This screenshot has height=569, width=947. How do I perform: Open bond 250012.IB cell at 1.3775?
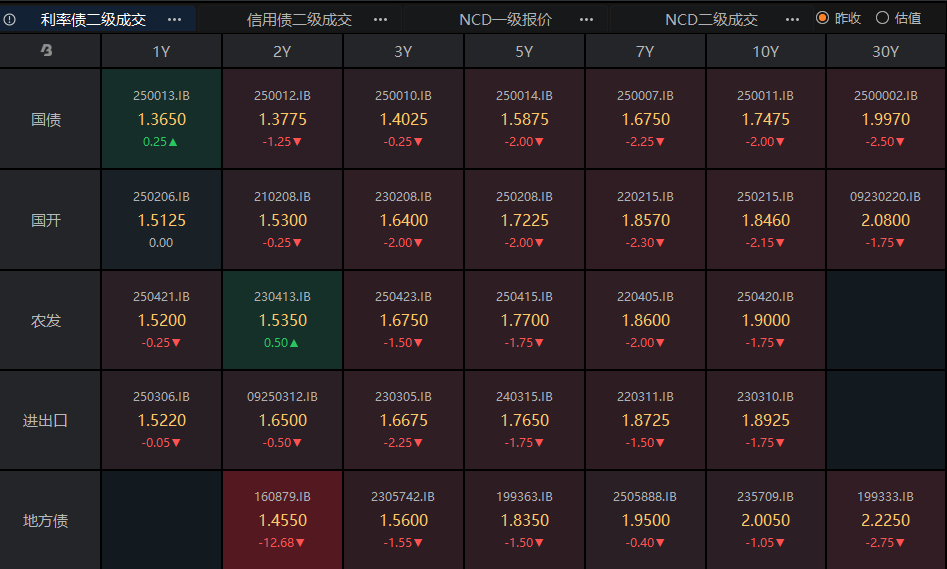(x=282, y=118)
